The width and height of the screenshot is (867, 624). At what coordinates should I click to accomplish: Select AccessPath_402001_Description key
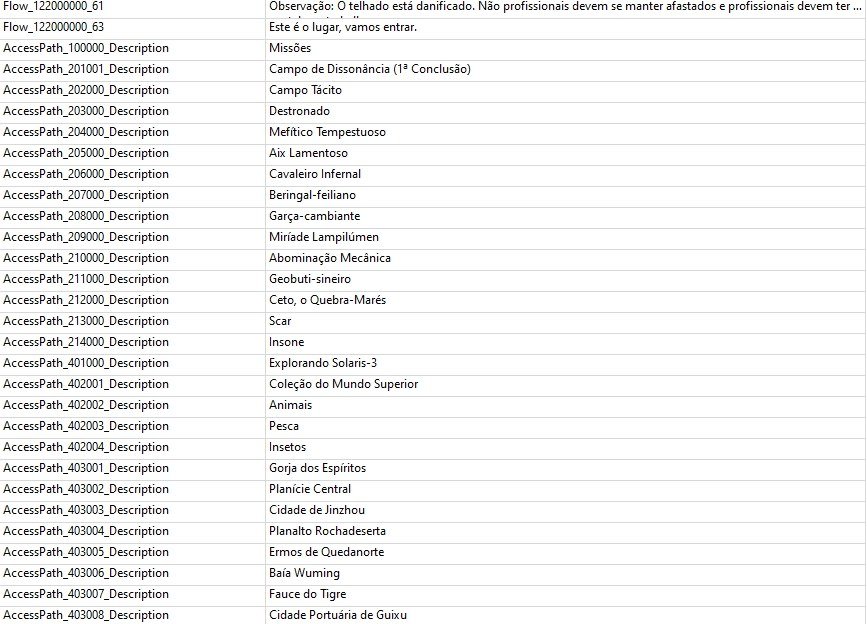(x=132, y=385)
